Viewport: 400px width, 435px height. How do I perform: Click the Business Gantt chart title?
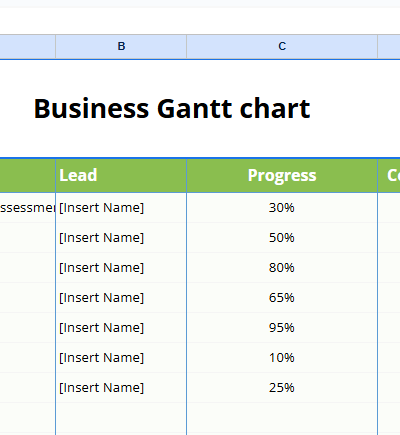click(x=172, y=109)
